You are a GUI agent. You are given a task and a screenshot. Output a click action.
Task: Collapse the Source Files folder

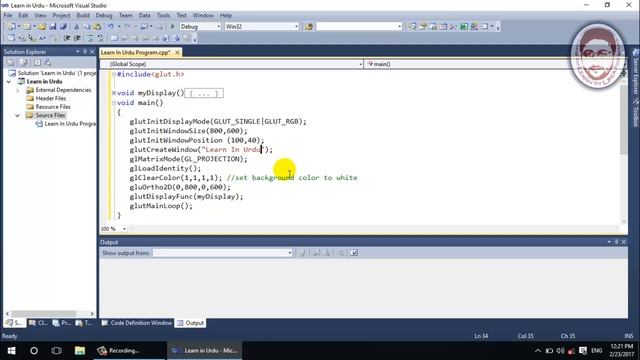tap(18, 116)
